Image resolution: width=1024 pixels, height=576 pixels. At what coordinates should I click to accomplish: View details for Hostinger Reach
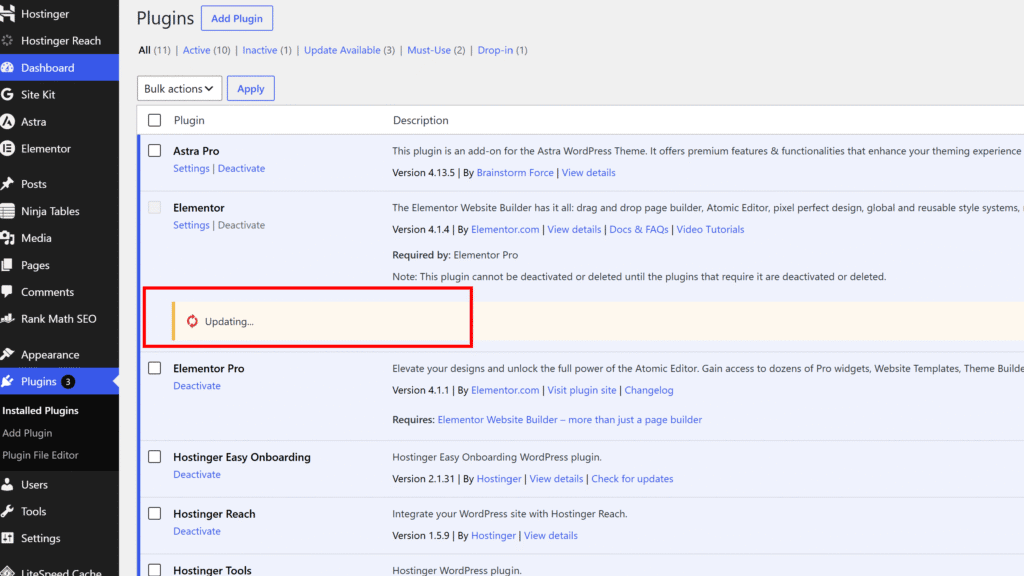tap(551, 536)
